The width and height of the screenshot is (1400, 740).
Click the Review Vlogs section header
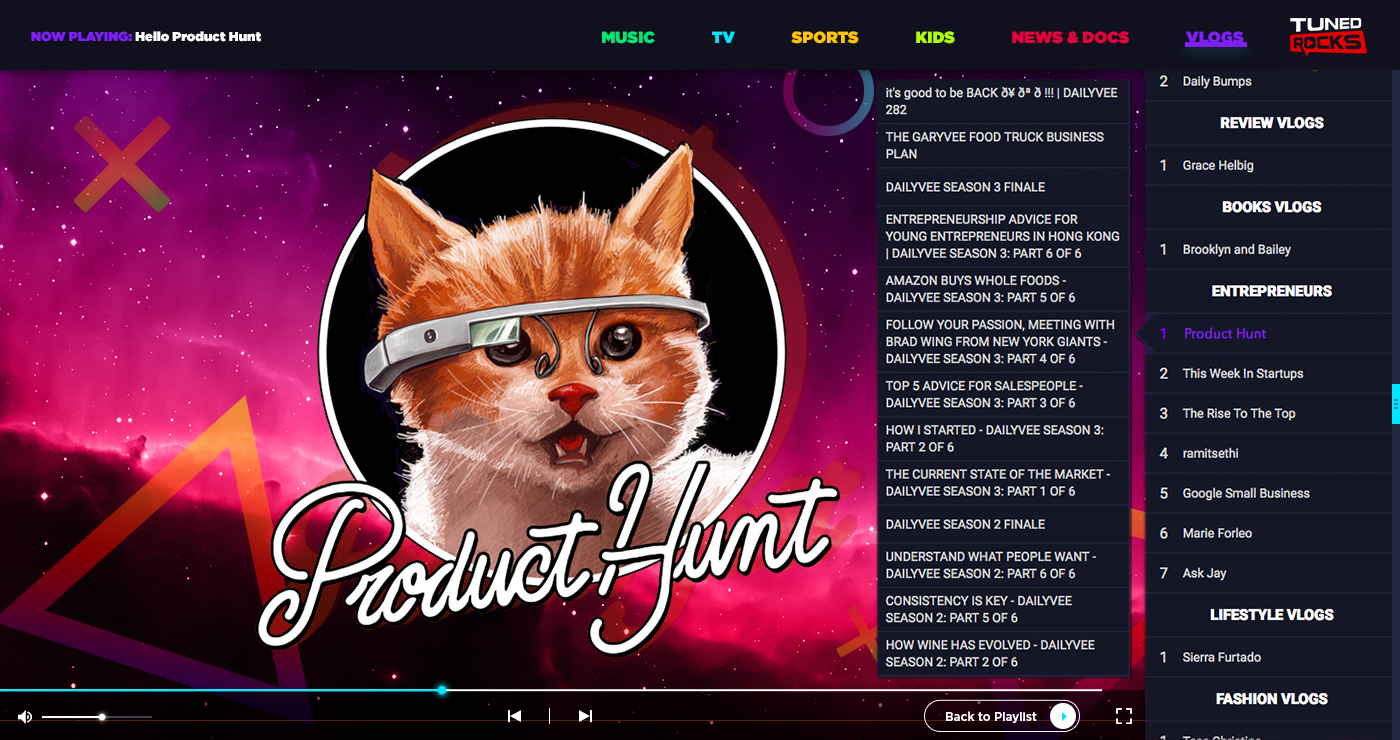pyautogui.click(x=1272, y=123)
